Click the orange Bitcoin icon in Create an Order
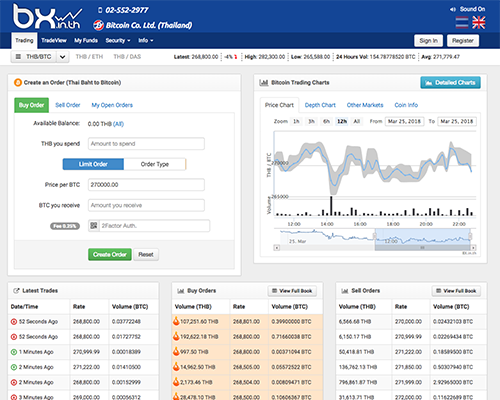The image size is (500, 400). point(18,82)
